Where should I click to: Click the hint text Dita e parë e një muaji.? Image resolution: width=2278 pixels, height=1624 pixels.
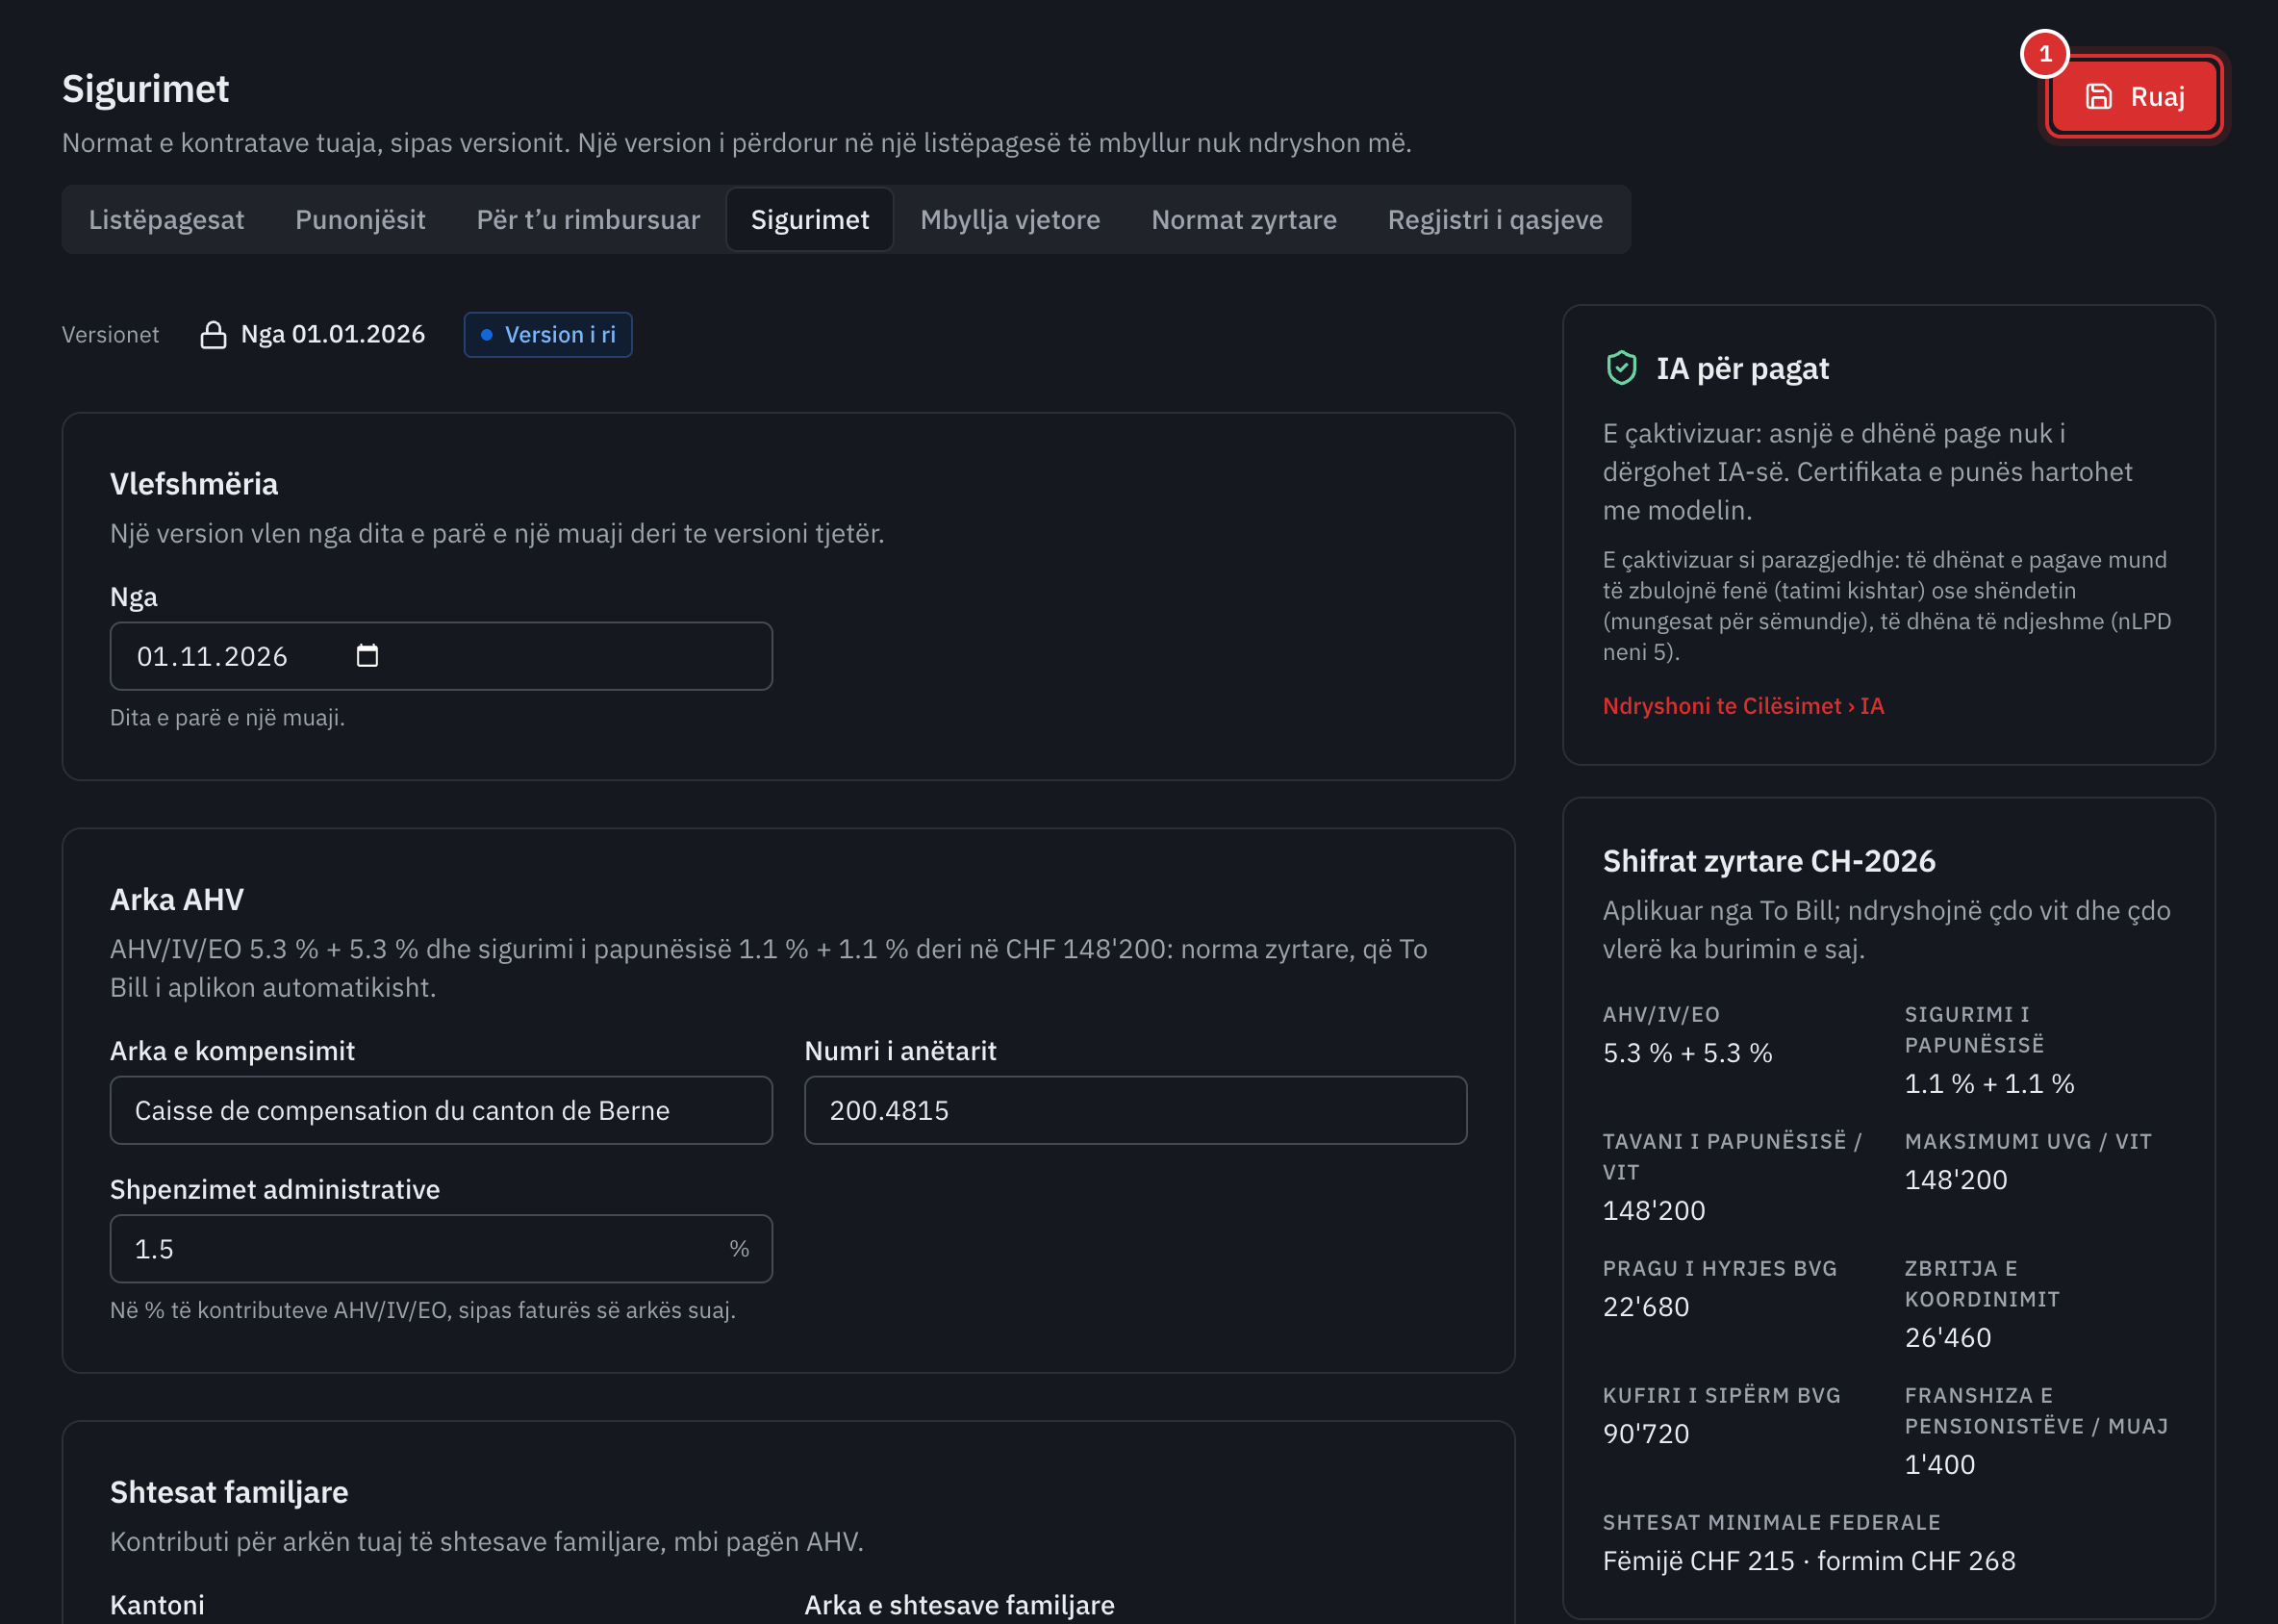click(x=227, y=717)
